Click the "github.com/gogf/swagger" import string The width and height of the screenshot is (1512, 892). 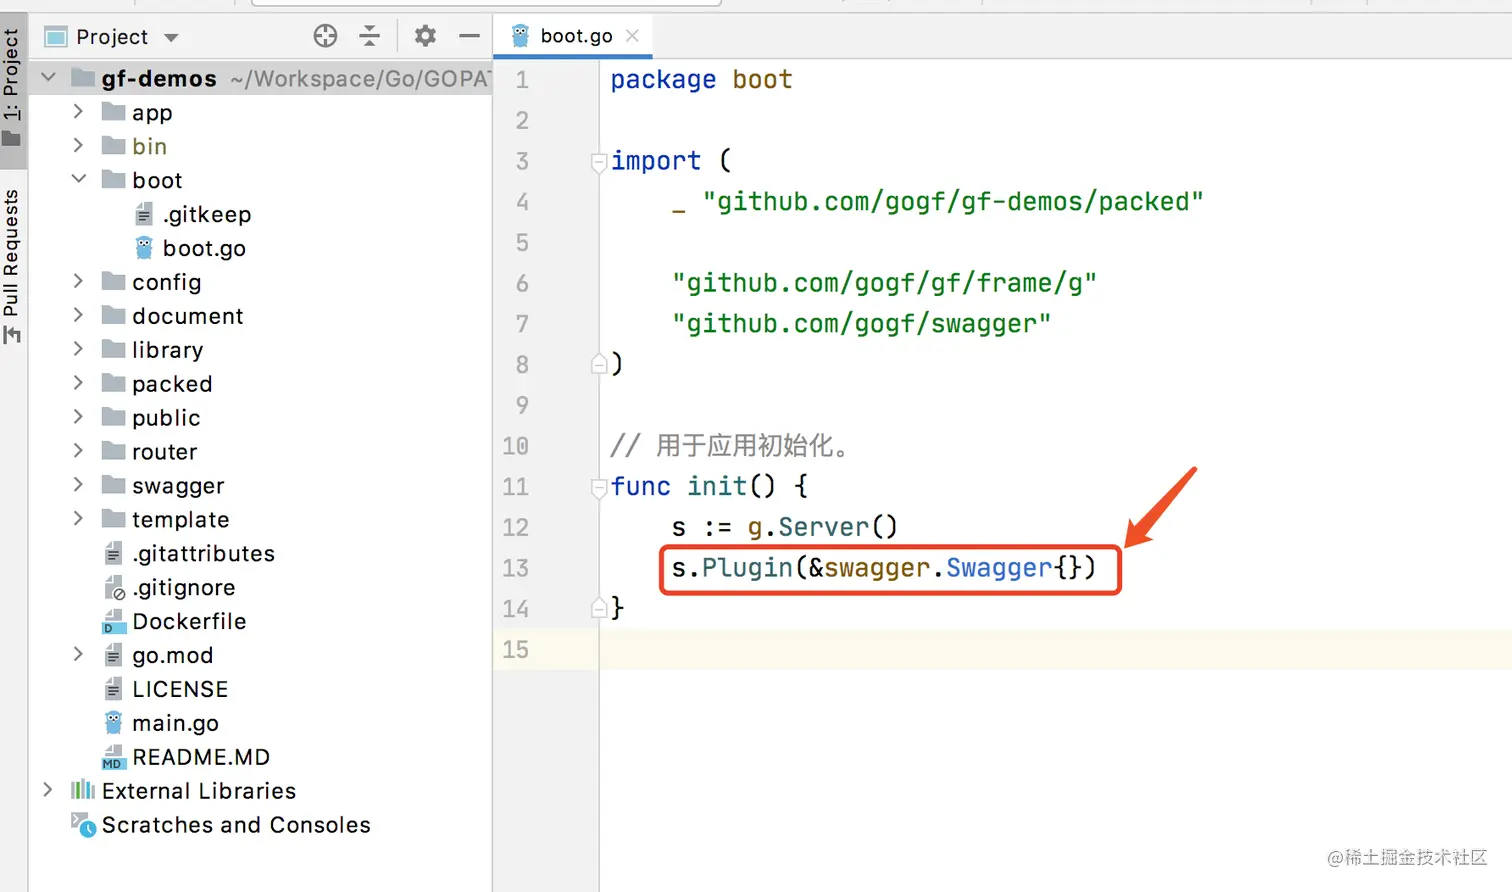click(x=861, y=324)
